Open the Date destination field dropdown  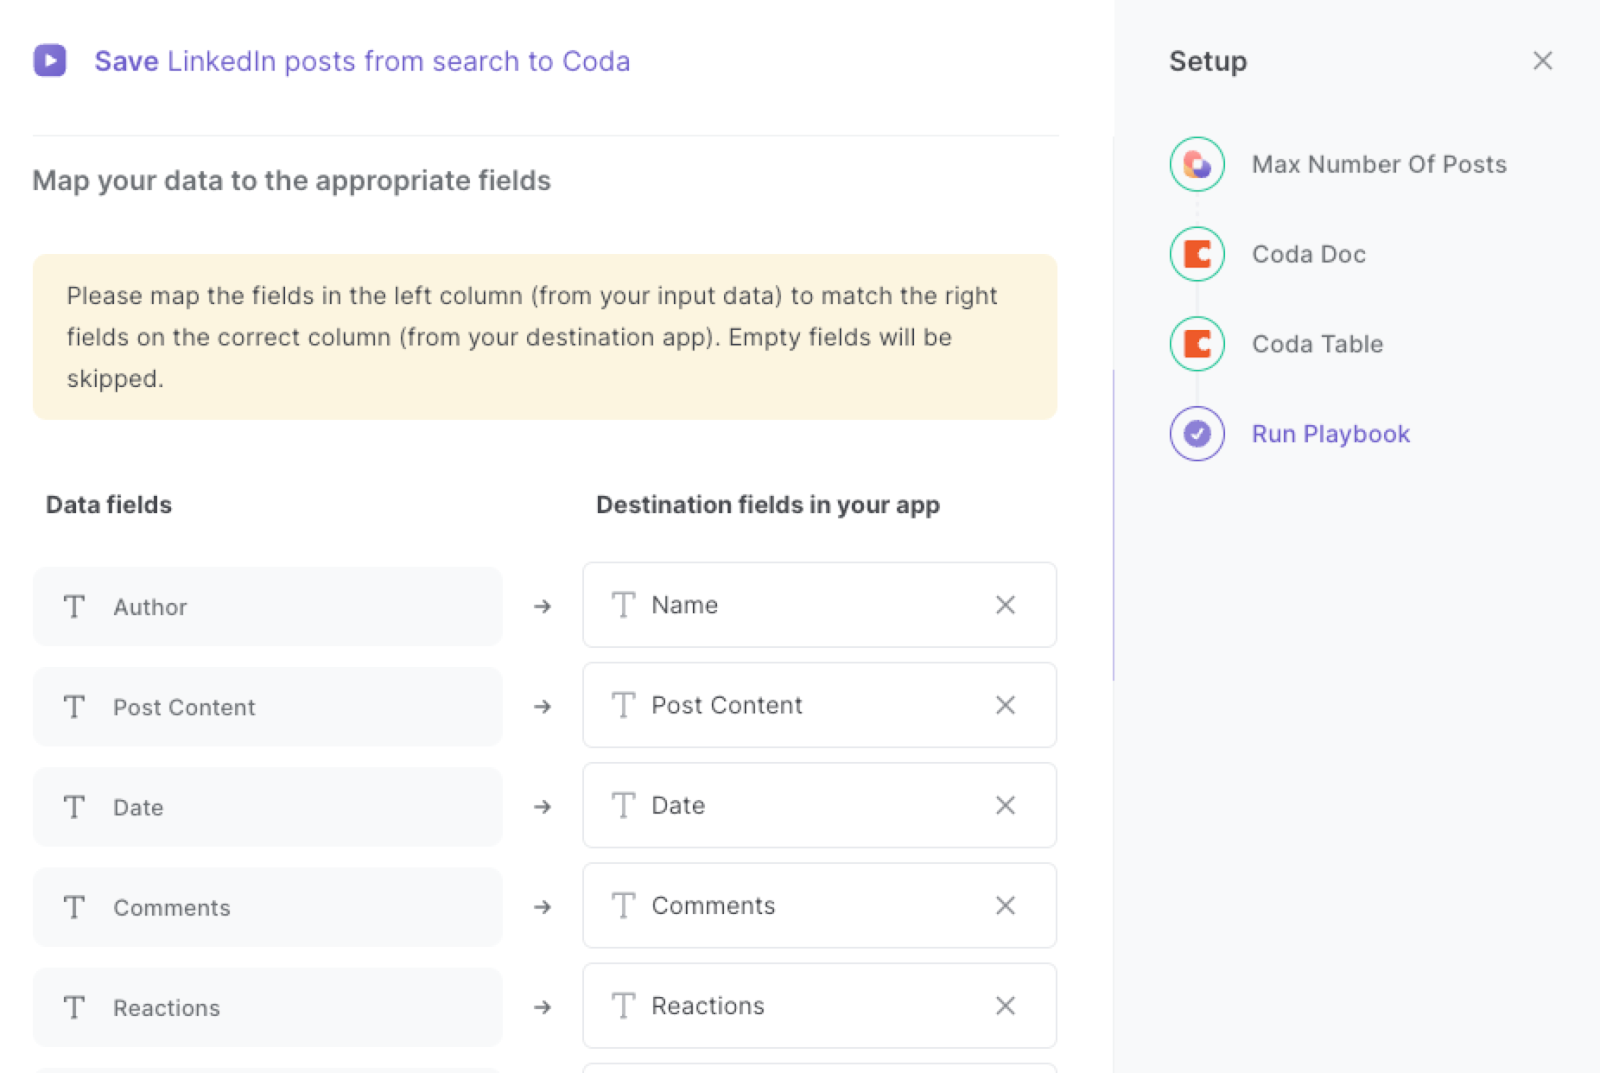(x=819, y=805)
